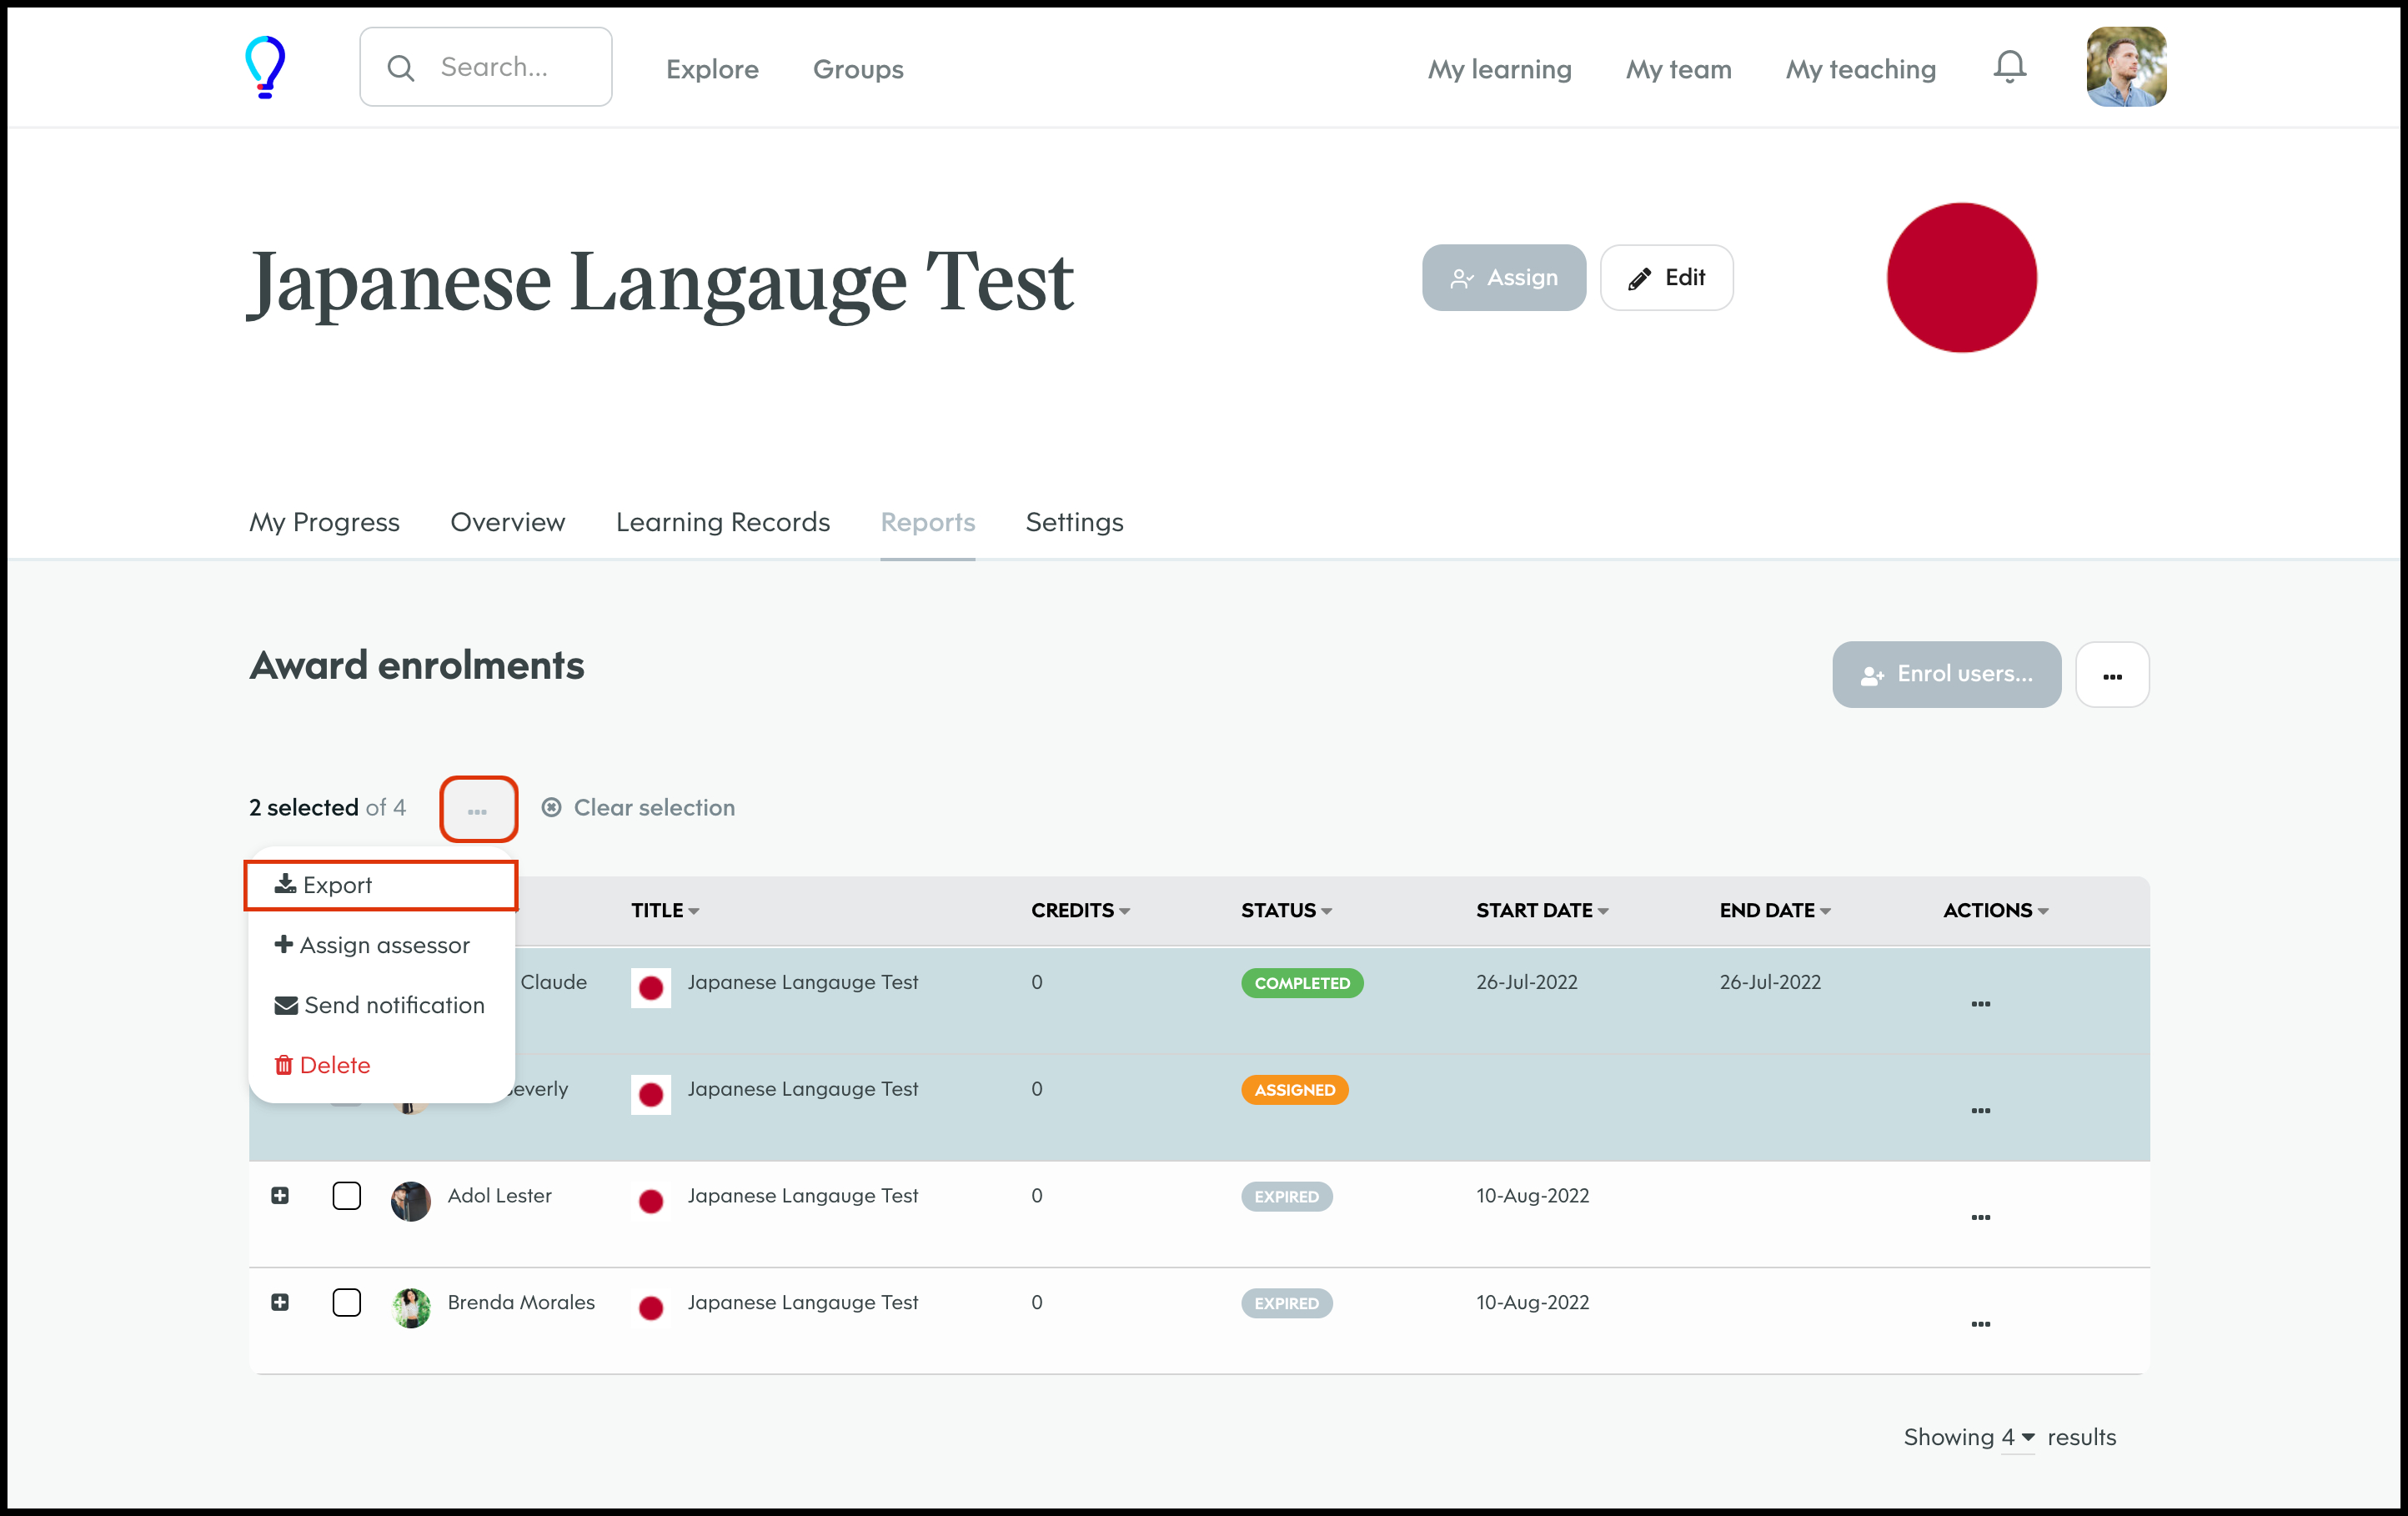The height and width of the screenshot is (1516, 2408).
Task: Open row actions ellipsis for Adol Lester
Action: 1980,1217
